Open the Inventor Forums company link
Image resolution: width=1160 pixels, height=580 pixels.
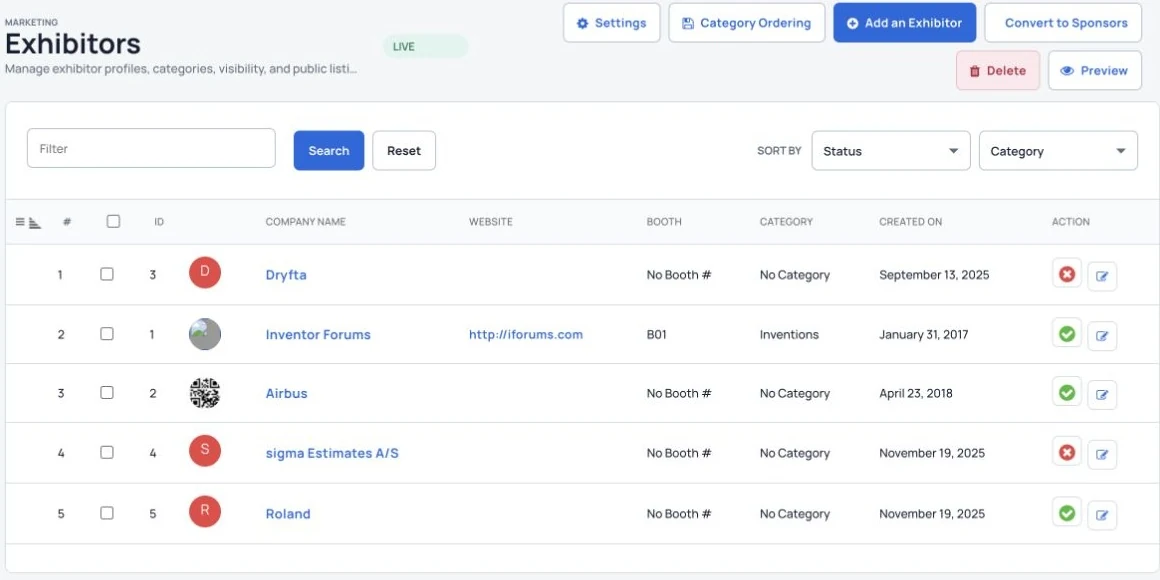(318, 334)
